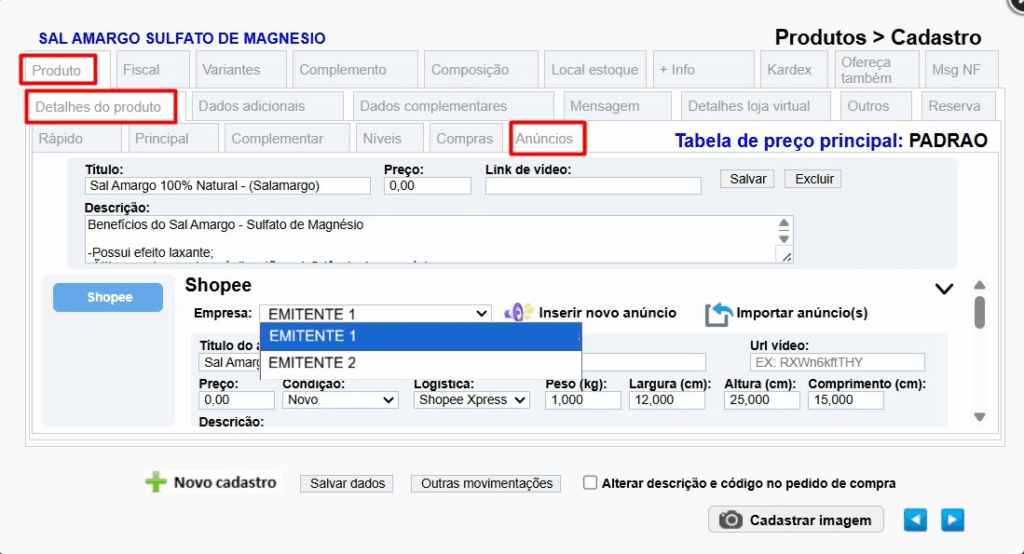Open the Produto tab
The width and height of the screenshot is (1024, 554).
pyautogui.click(x=57, y=70)
